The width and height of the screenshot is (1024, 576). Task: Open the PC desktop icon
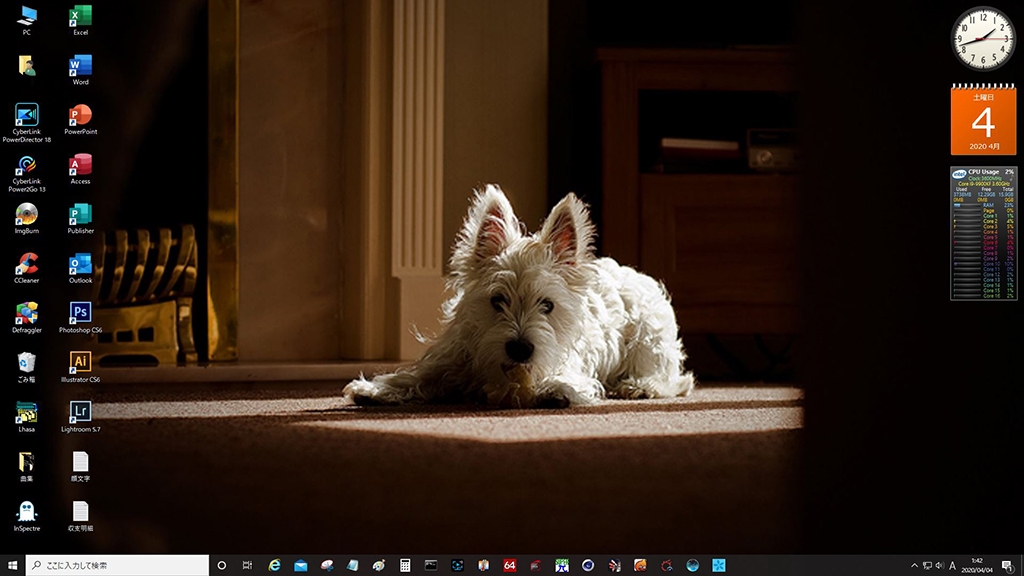pos(26,20)
